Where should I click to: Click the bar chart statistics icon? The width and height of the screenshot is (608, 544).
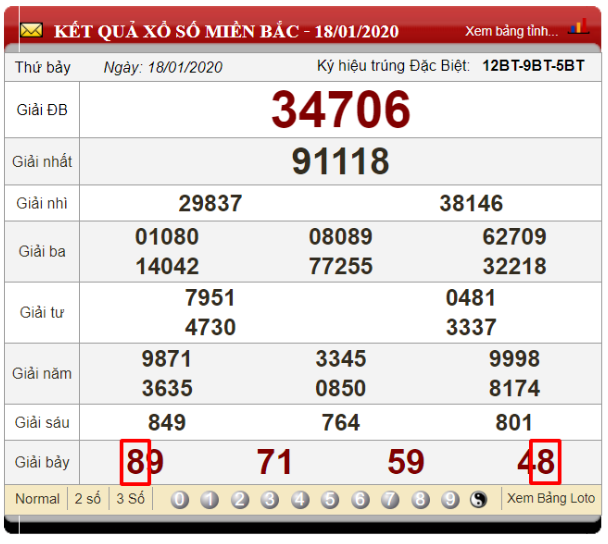coord(578,28)
